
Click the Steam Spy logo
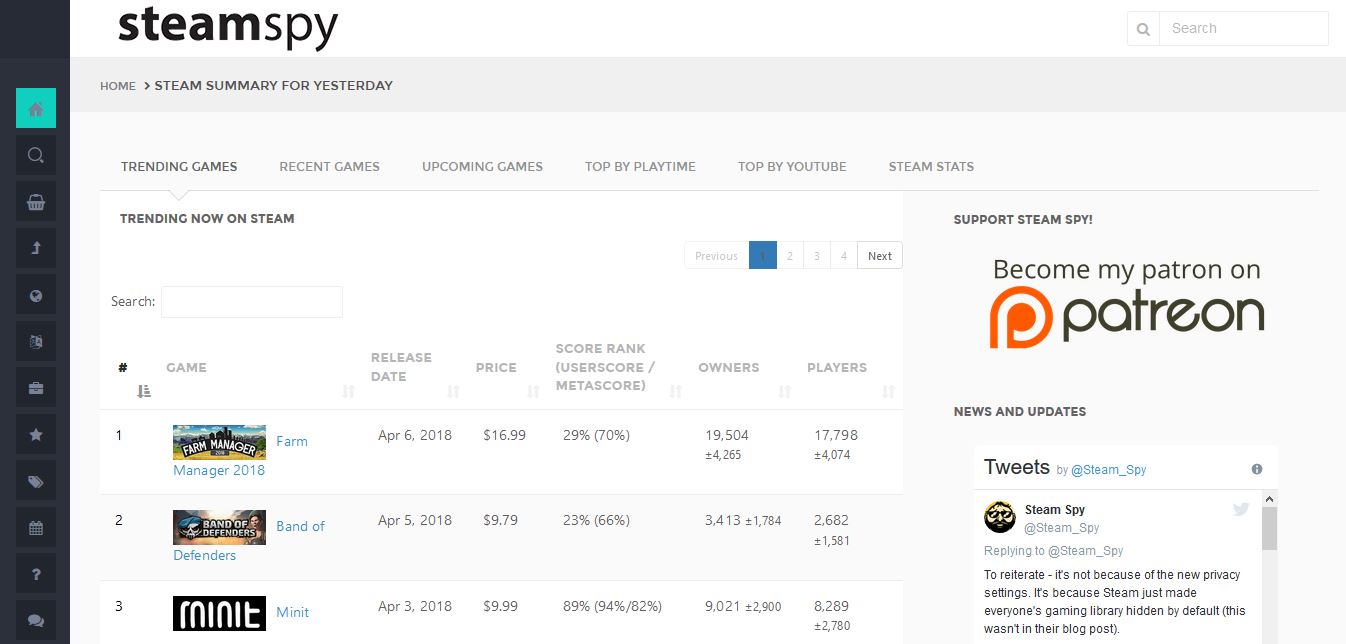228,27
